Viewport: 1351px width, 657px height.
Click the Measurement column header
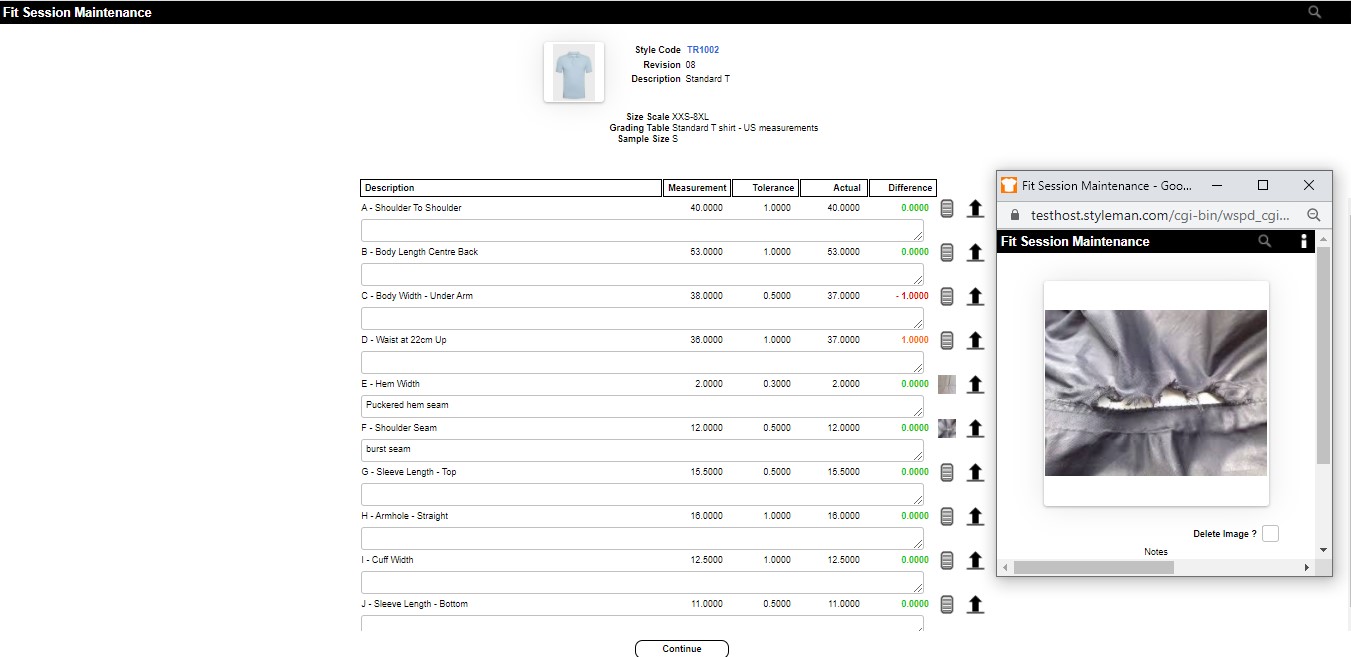tap(696, 188)
